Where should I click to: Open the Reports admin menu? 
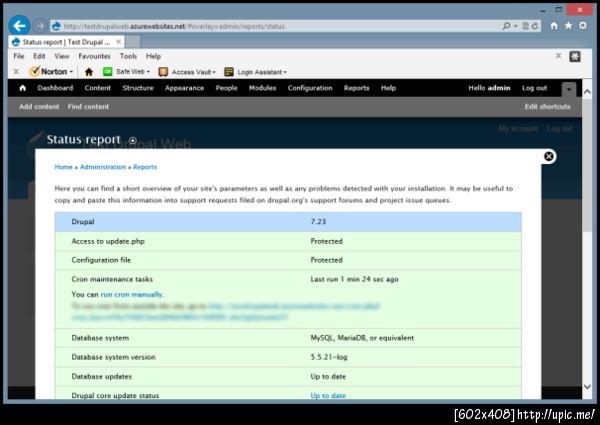pyautogui.click(x=357, y=88)
